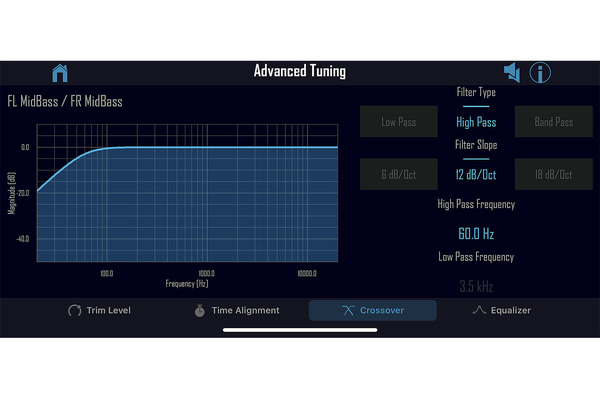
Task: Open the Trim Level tab
Action: coord(99,310)
